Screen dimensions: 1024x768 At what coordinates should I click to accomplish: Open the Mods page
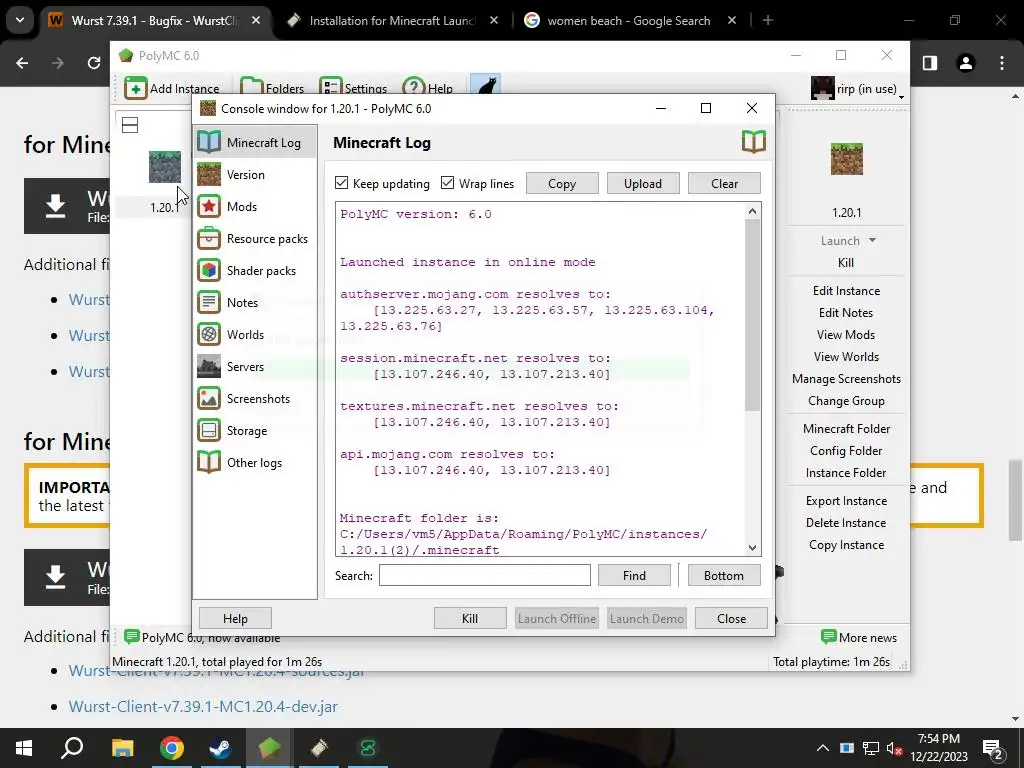coord(255,206)
